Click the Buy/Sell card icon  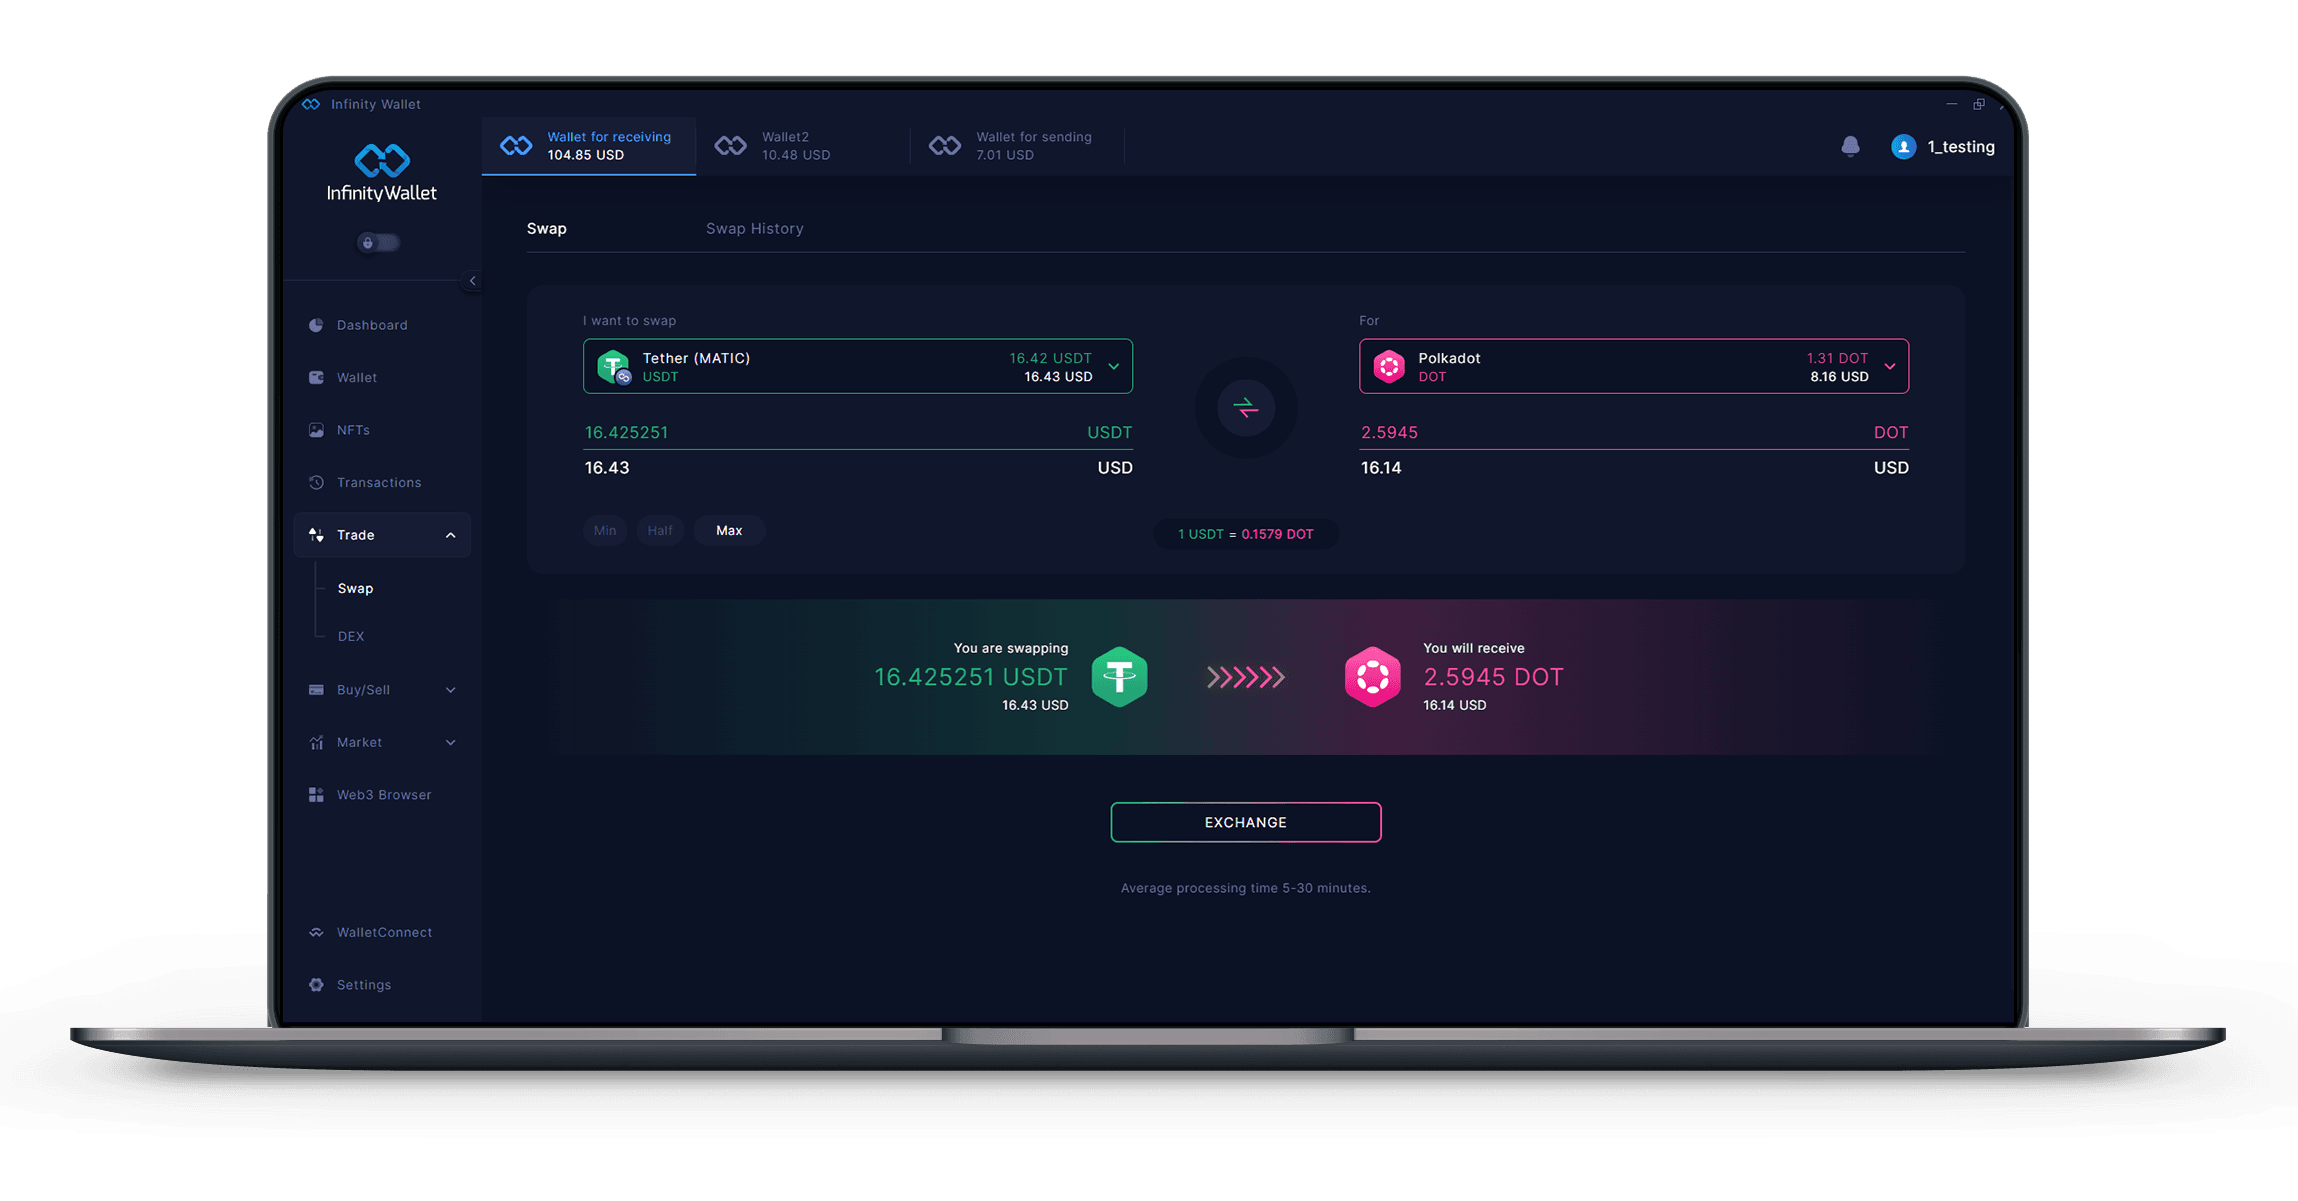pos(316,690)
